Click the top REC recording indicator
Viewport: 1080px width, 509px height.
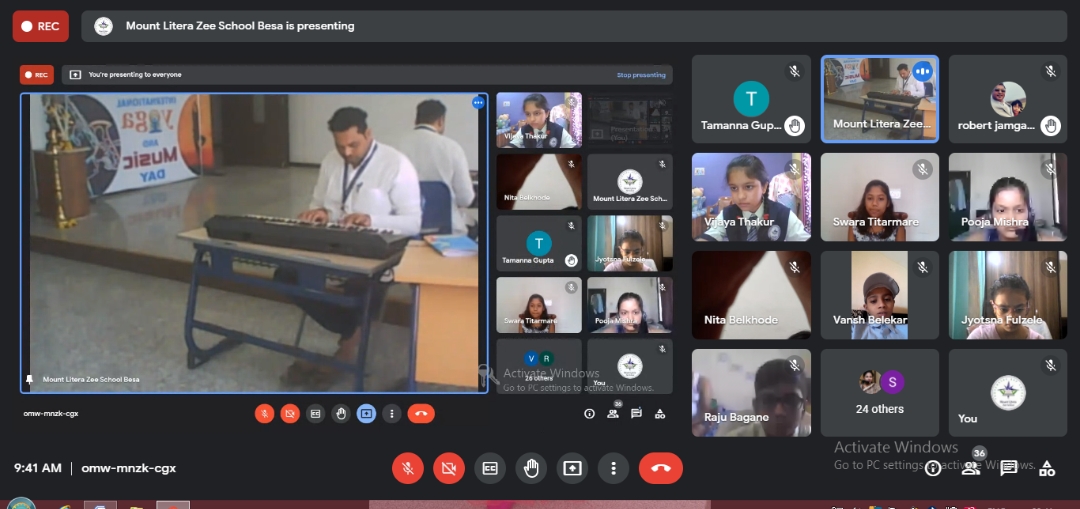point(41,26)
